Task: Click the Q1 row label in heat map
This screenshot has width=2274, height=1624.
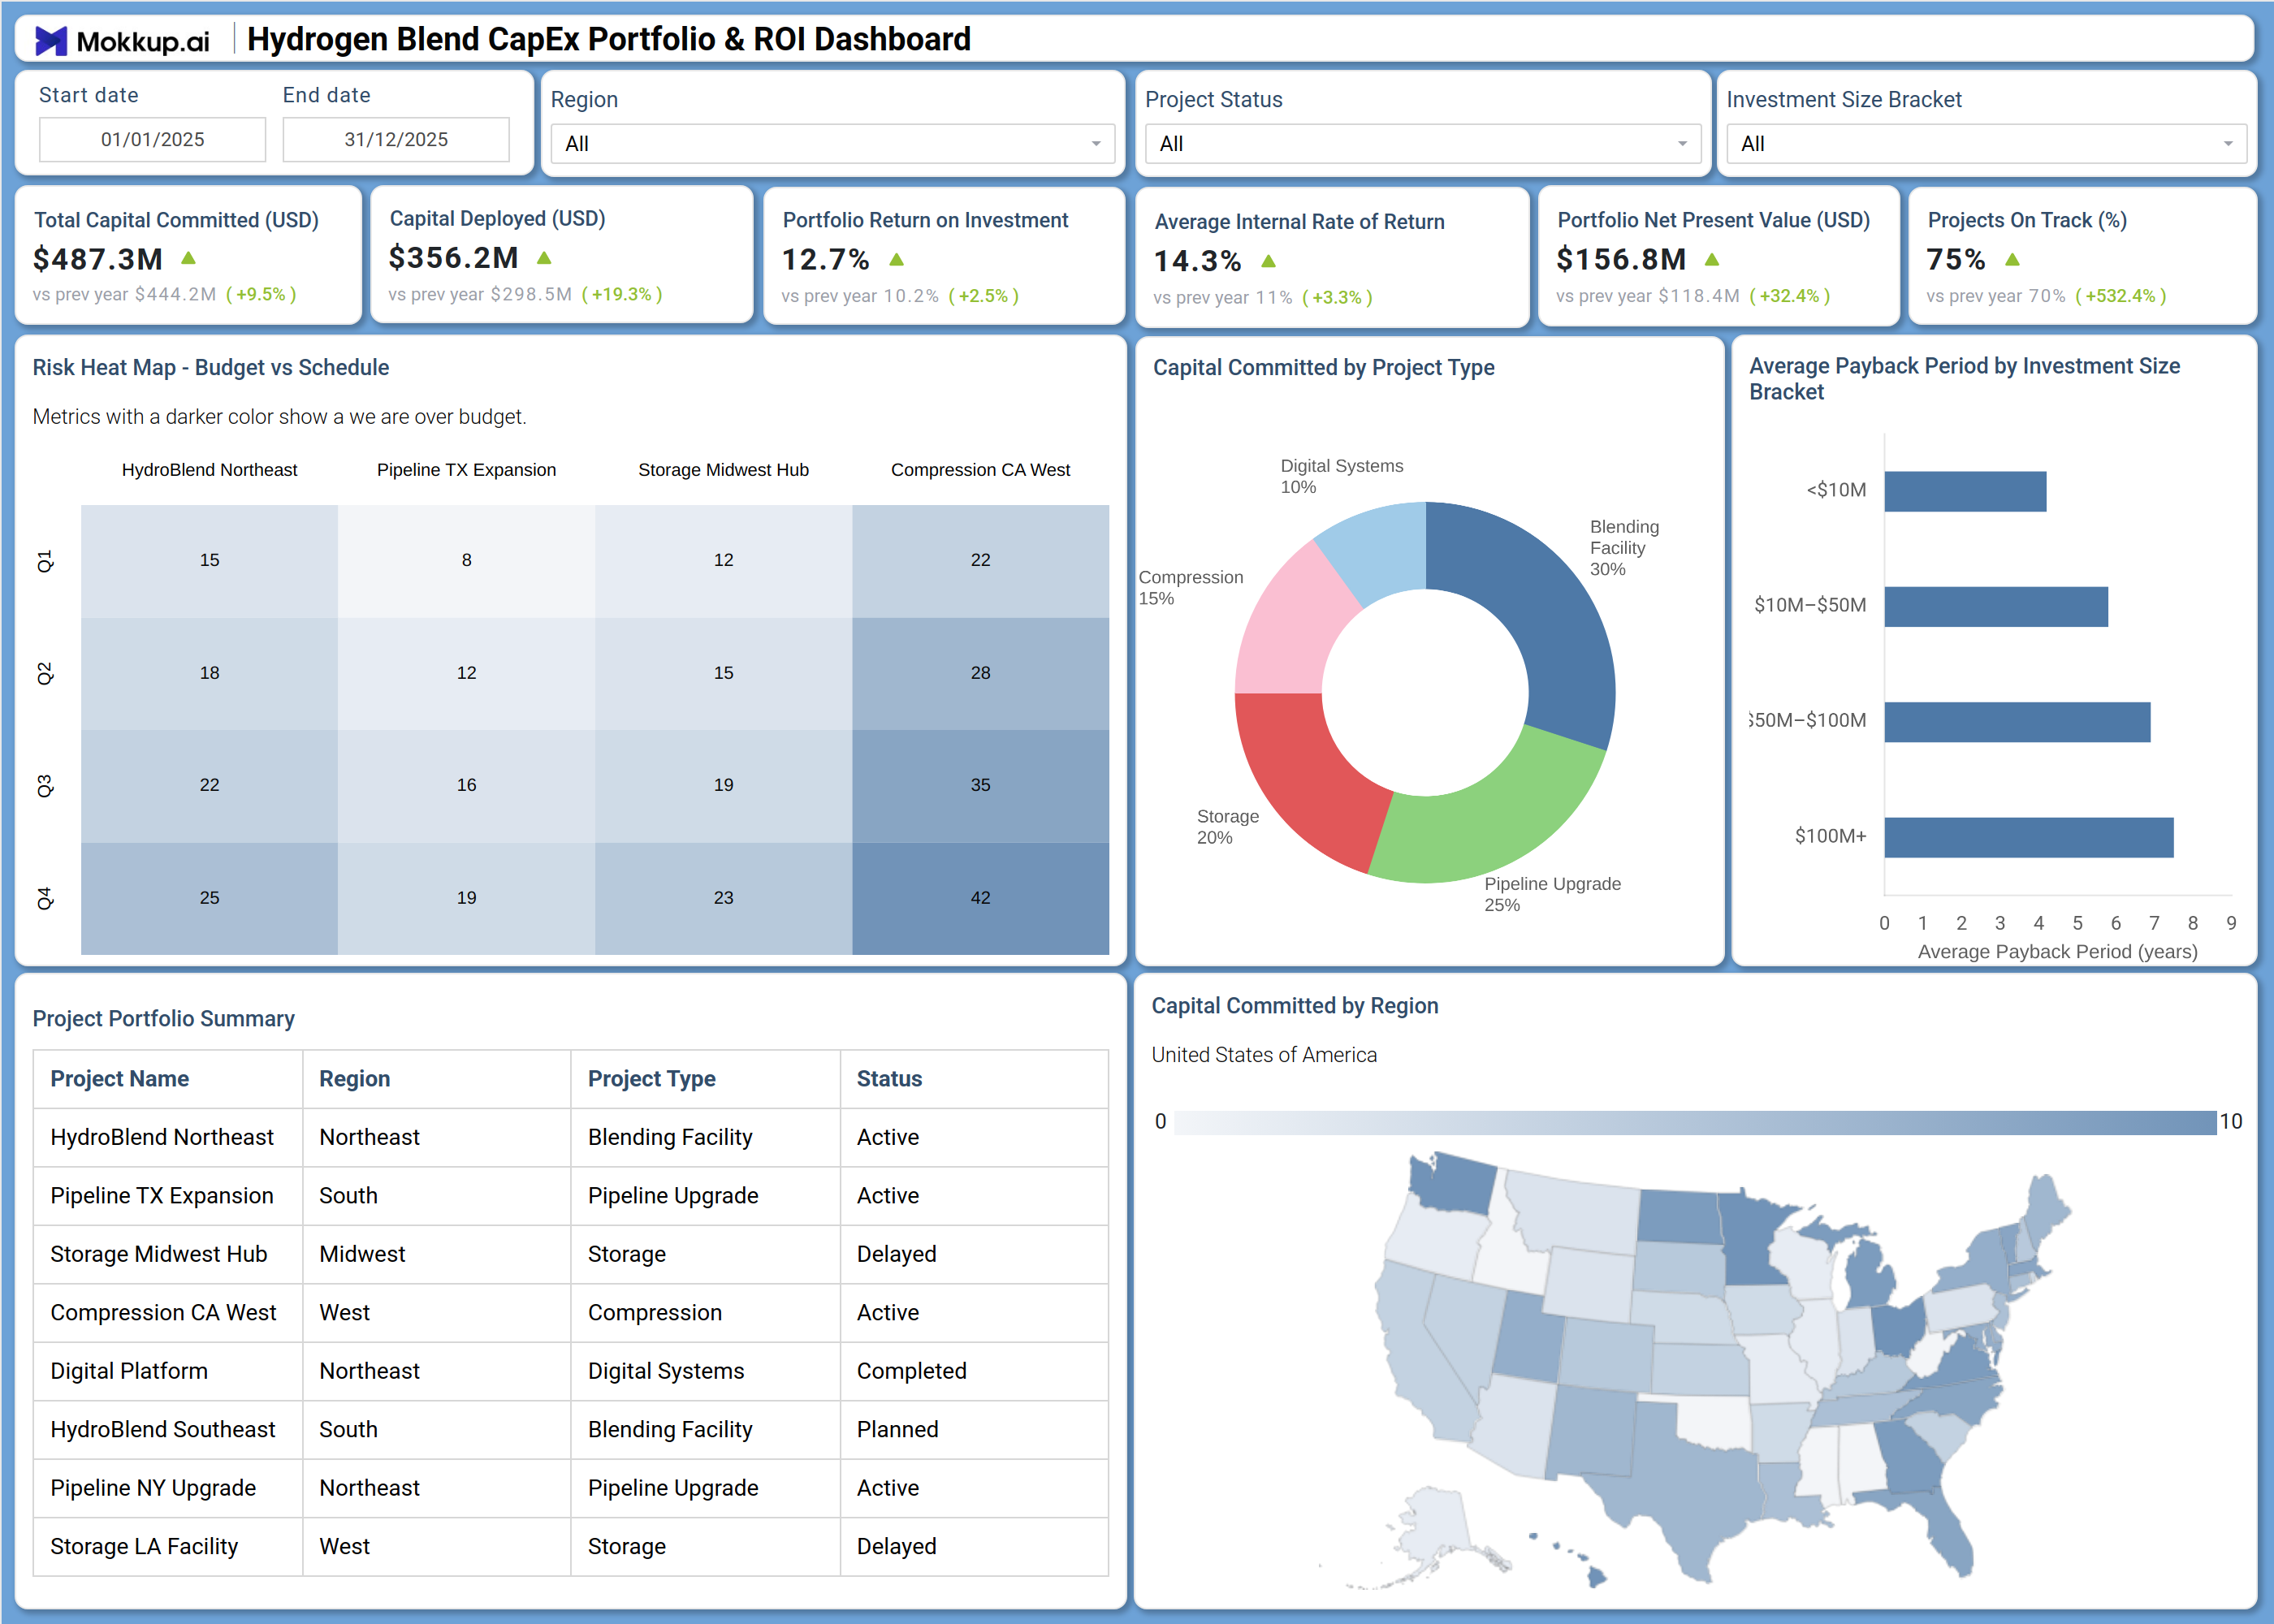Action: click(45, 561)
